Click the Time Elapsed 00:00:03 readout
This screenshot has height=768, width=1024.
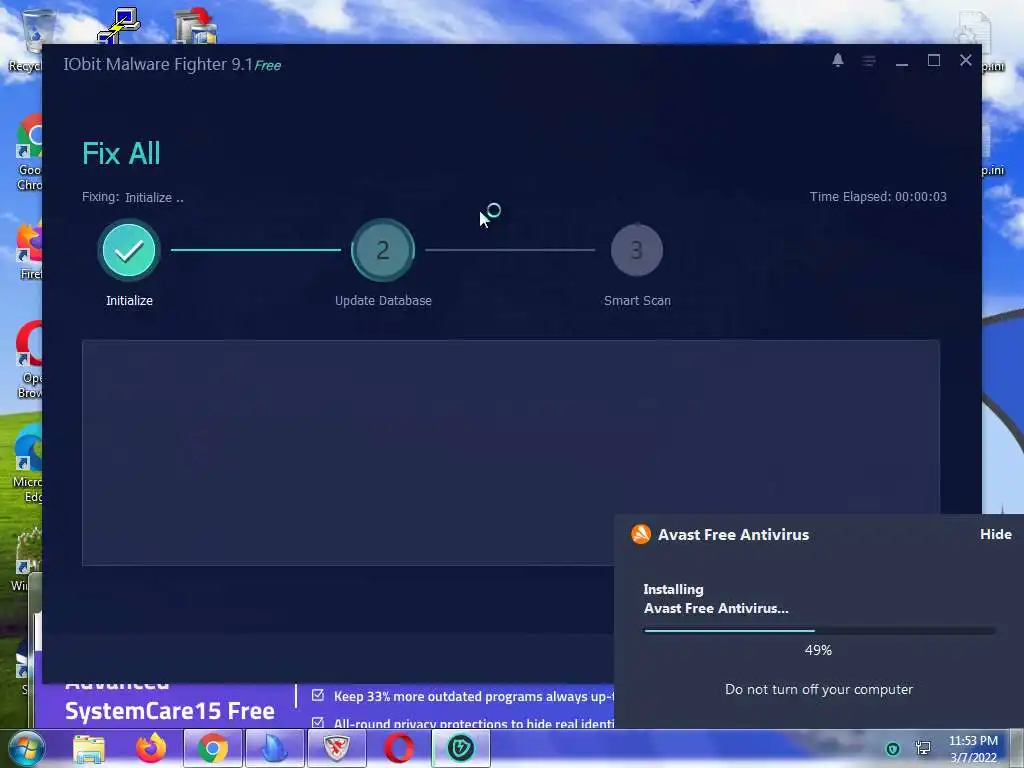[878, 197]
